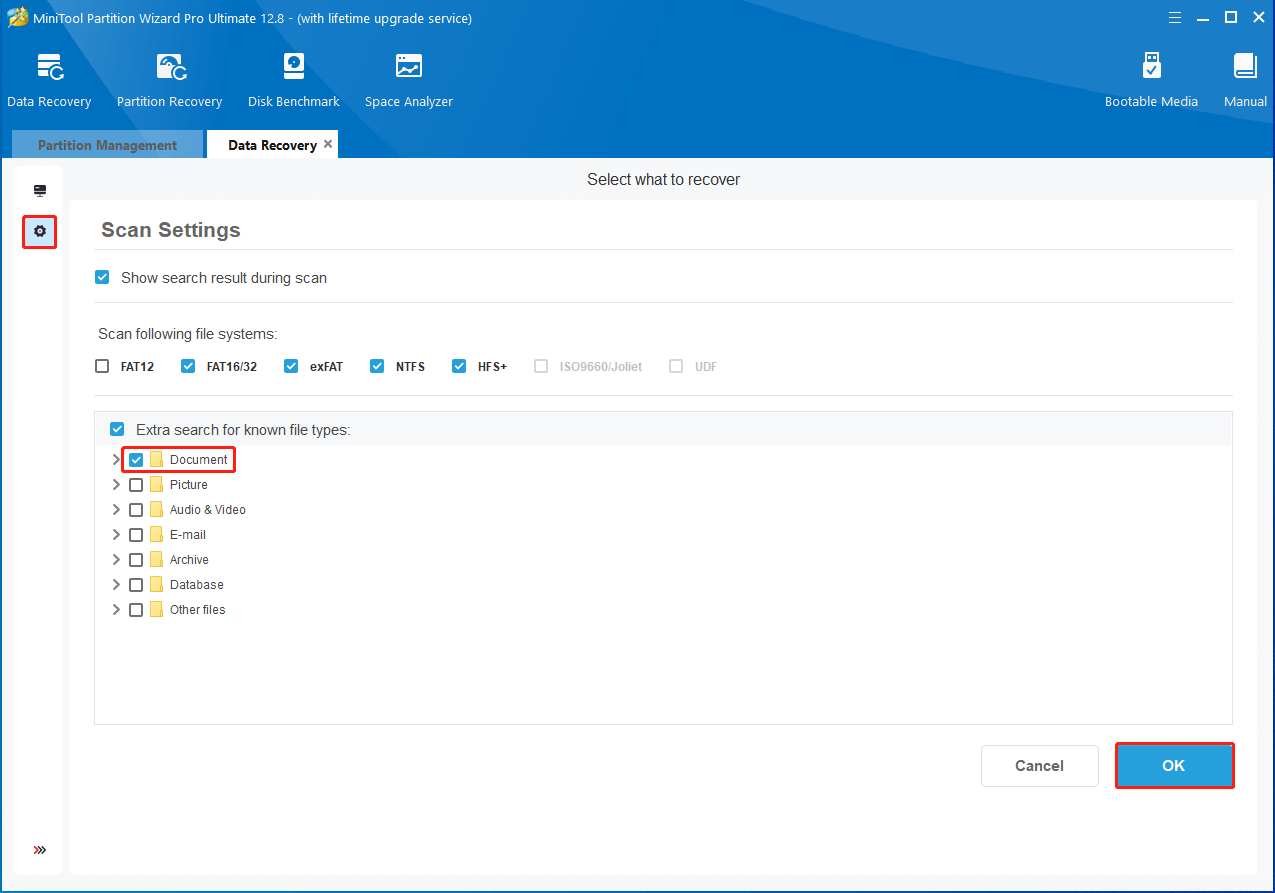Click the Bootable Media icon
The height and width of the screenshot is (893, 1275).
coord(1152,68)
